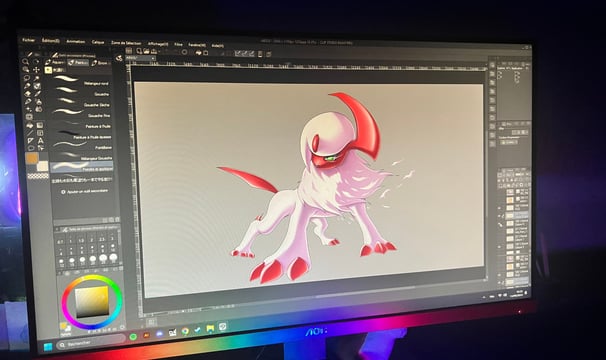Select the Lasso selection tool
The image size is (606, 360).
pyautogui.click(x=26, y=78)
